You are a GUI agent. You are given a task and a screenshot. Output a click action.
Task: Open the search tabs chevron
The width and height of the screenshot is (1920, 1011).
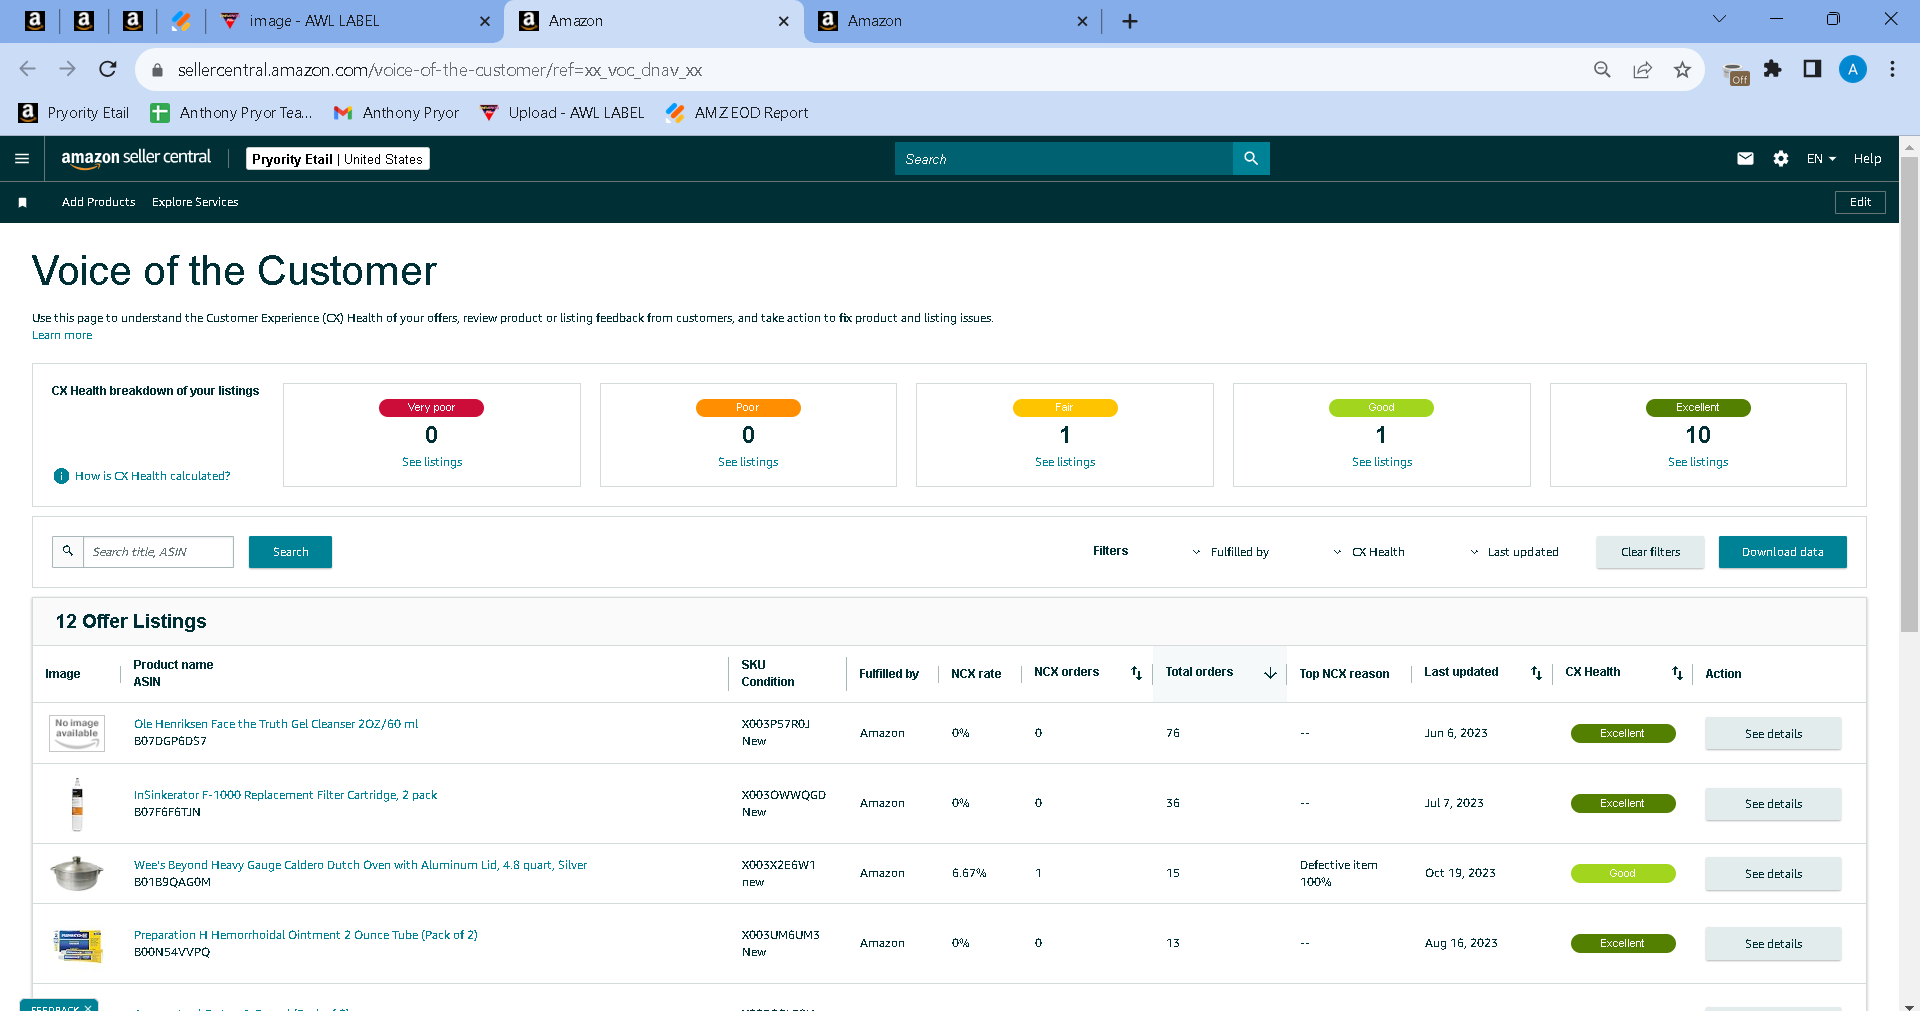1720,19
